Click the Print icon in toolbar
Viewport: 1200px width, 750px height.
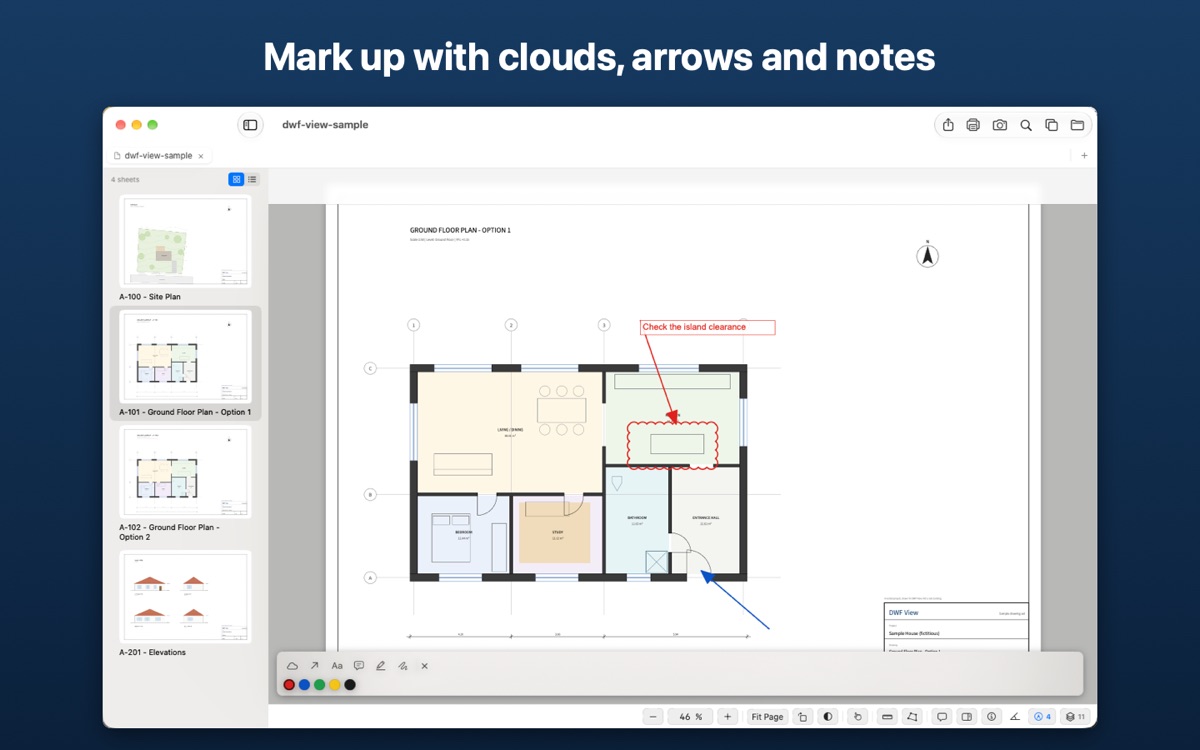pos(973,125)
